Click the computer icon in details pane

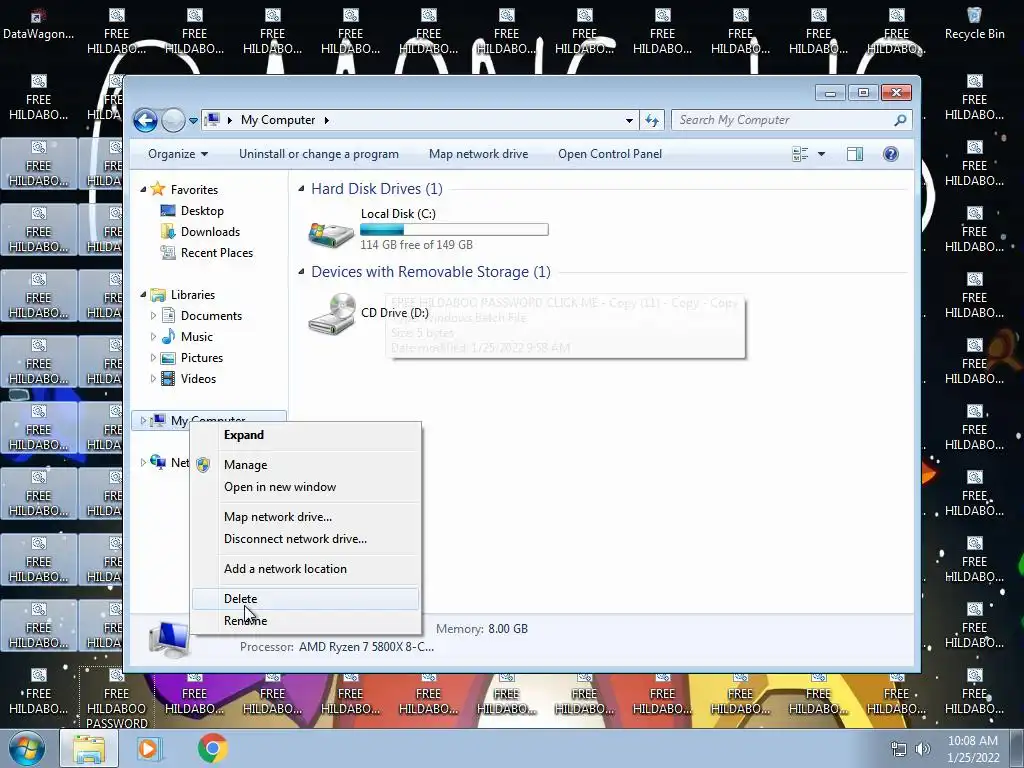tap(168, 639)
